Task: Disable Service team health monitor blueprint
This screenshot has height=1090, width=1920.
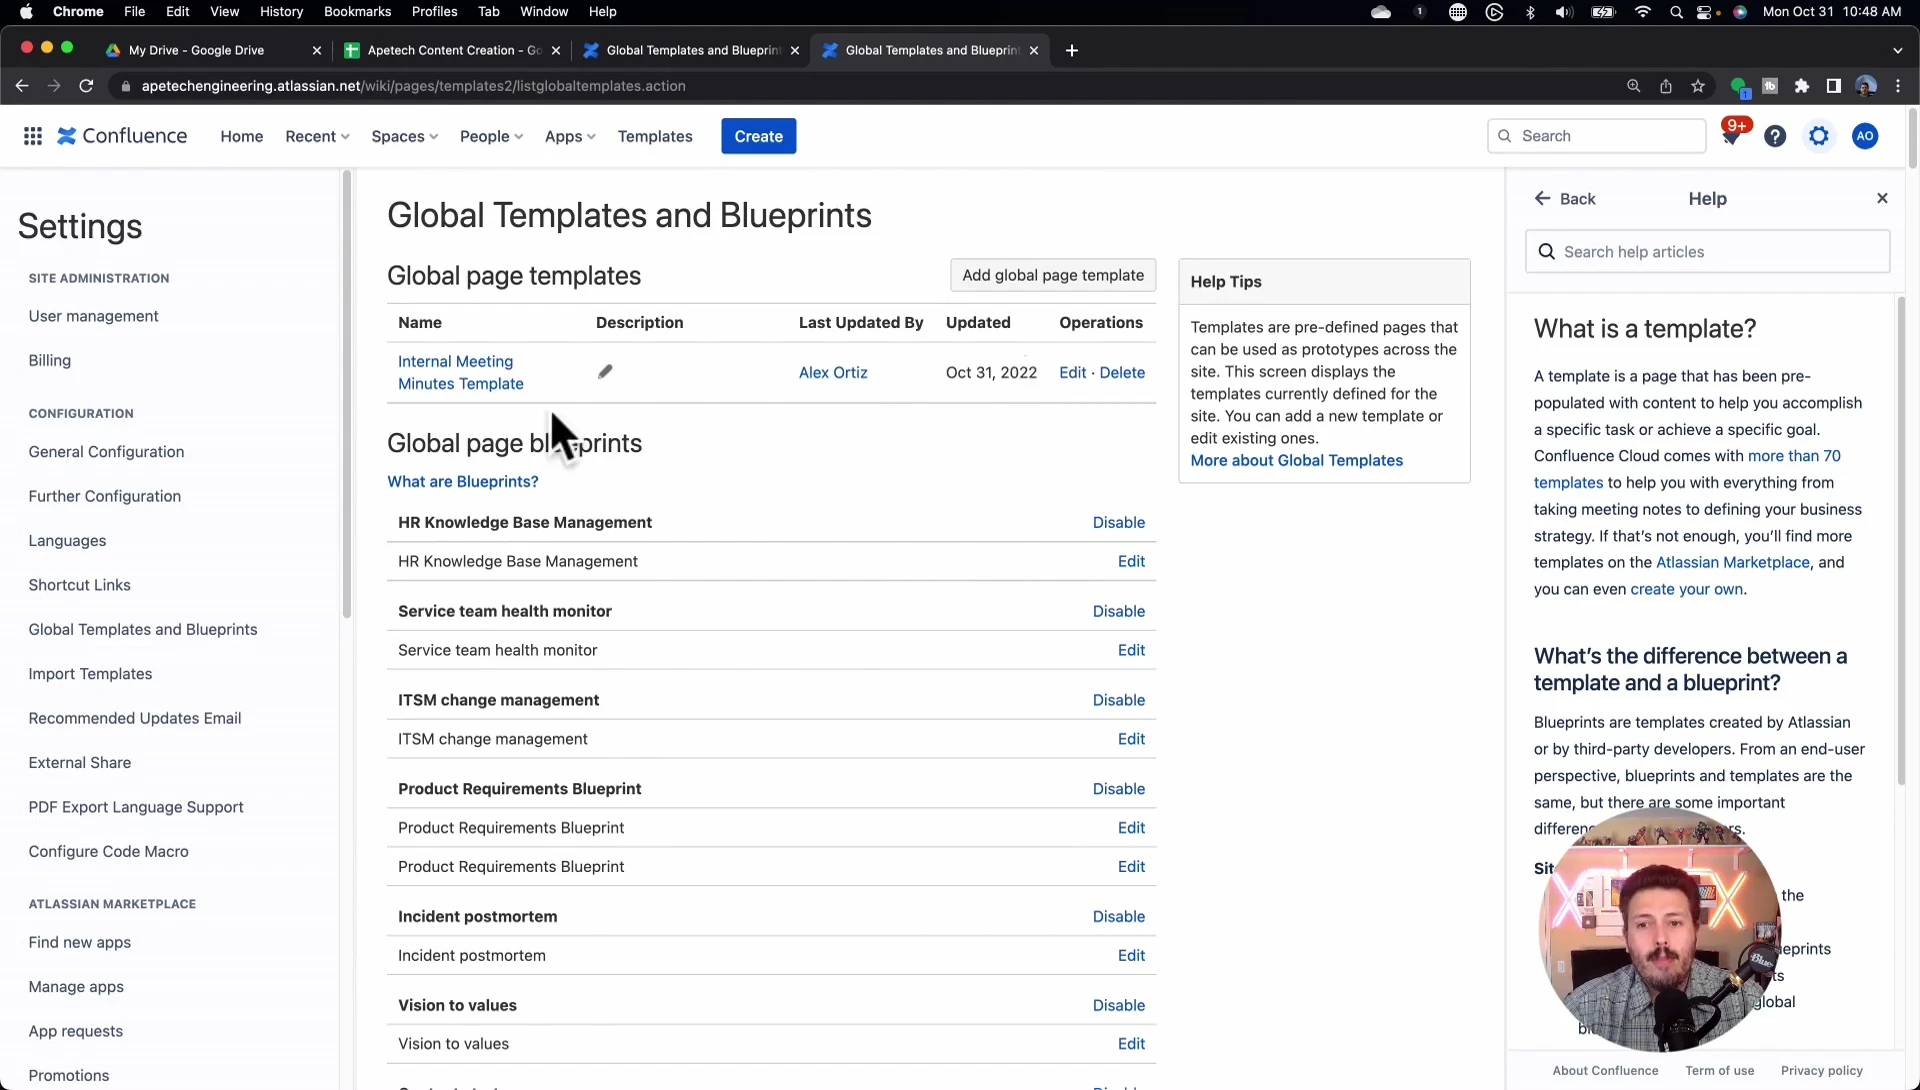Action: tap(1119, 611)
